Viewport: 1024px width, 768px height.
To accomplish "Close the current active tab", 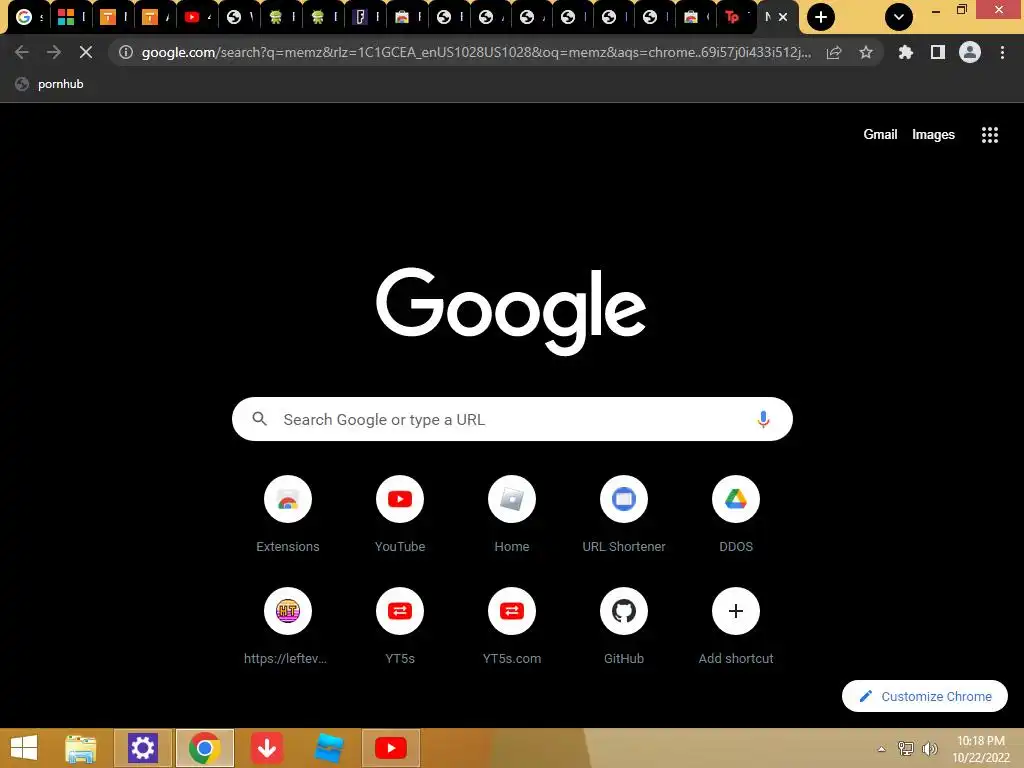I will 782,18.
